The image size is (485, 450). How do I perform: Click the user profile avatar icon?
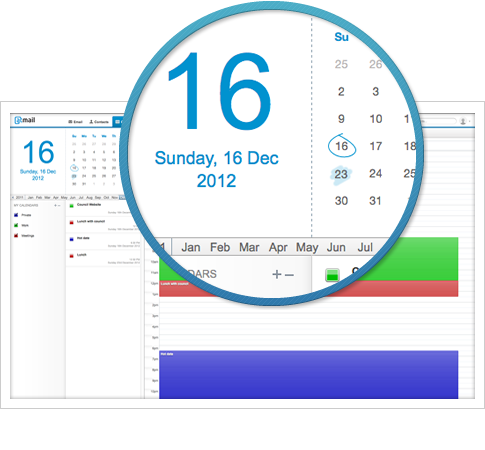[x=463, y=121]
